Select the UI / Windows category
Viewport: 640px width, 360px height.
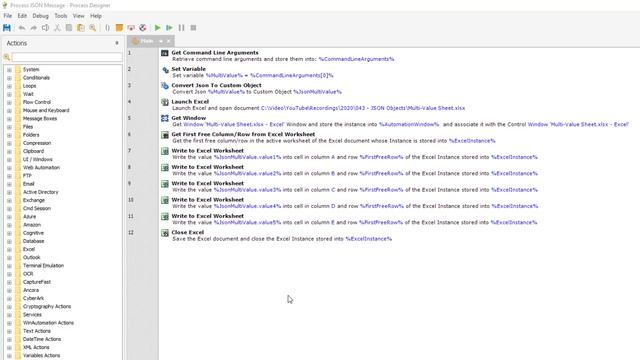tap(38, 159)
